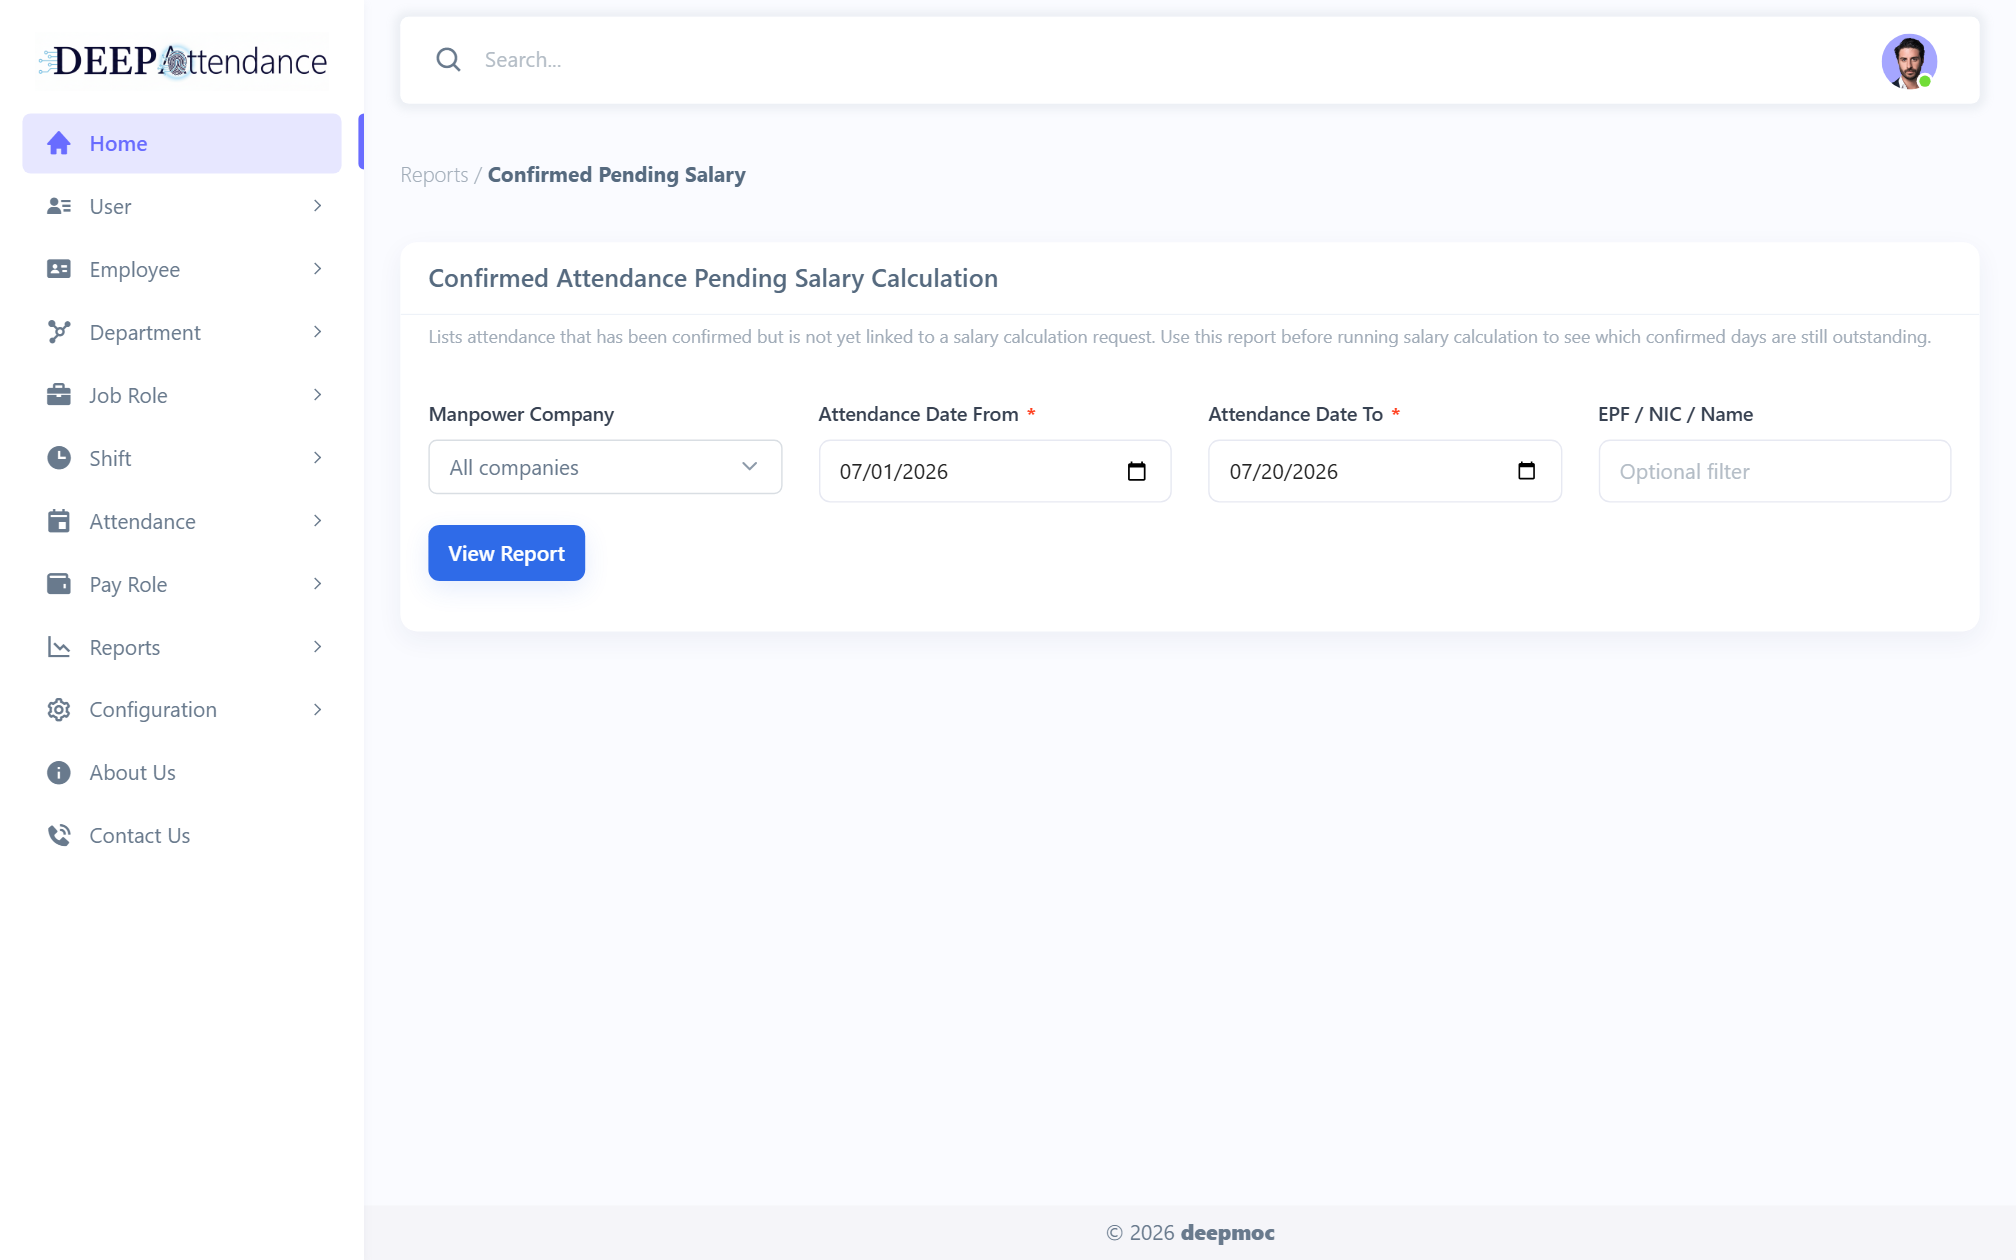Expand the Employee menu chevron
Viewport: 2016px width, 1260px height.
click(318, 269)
